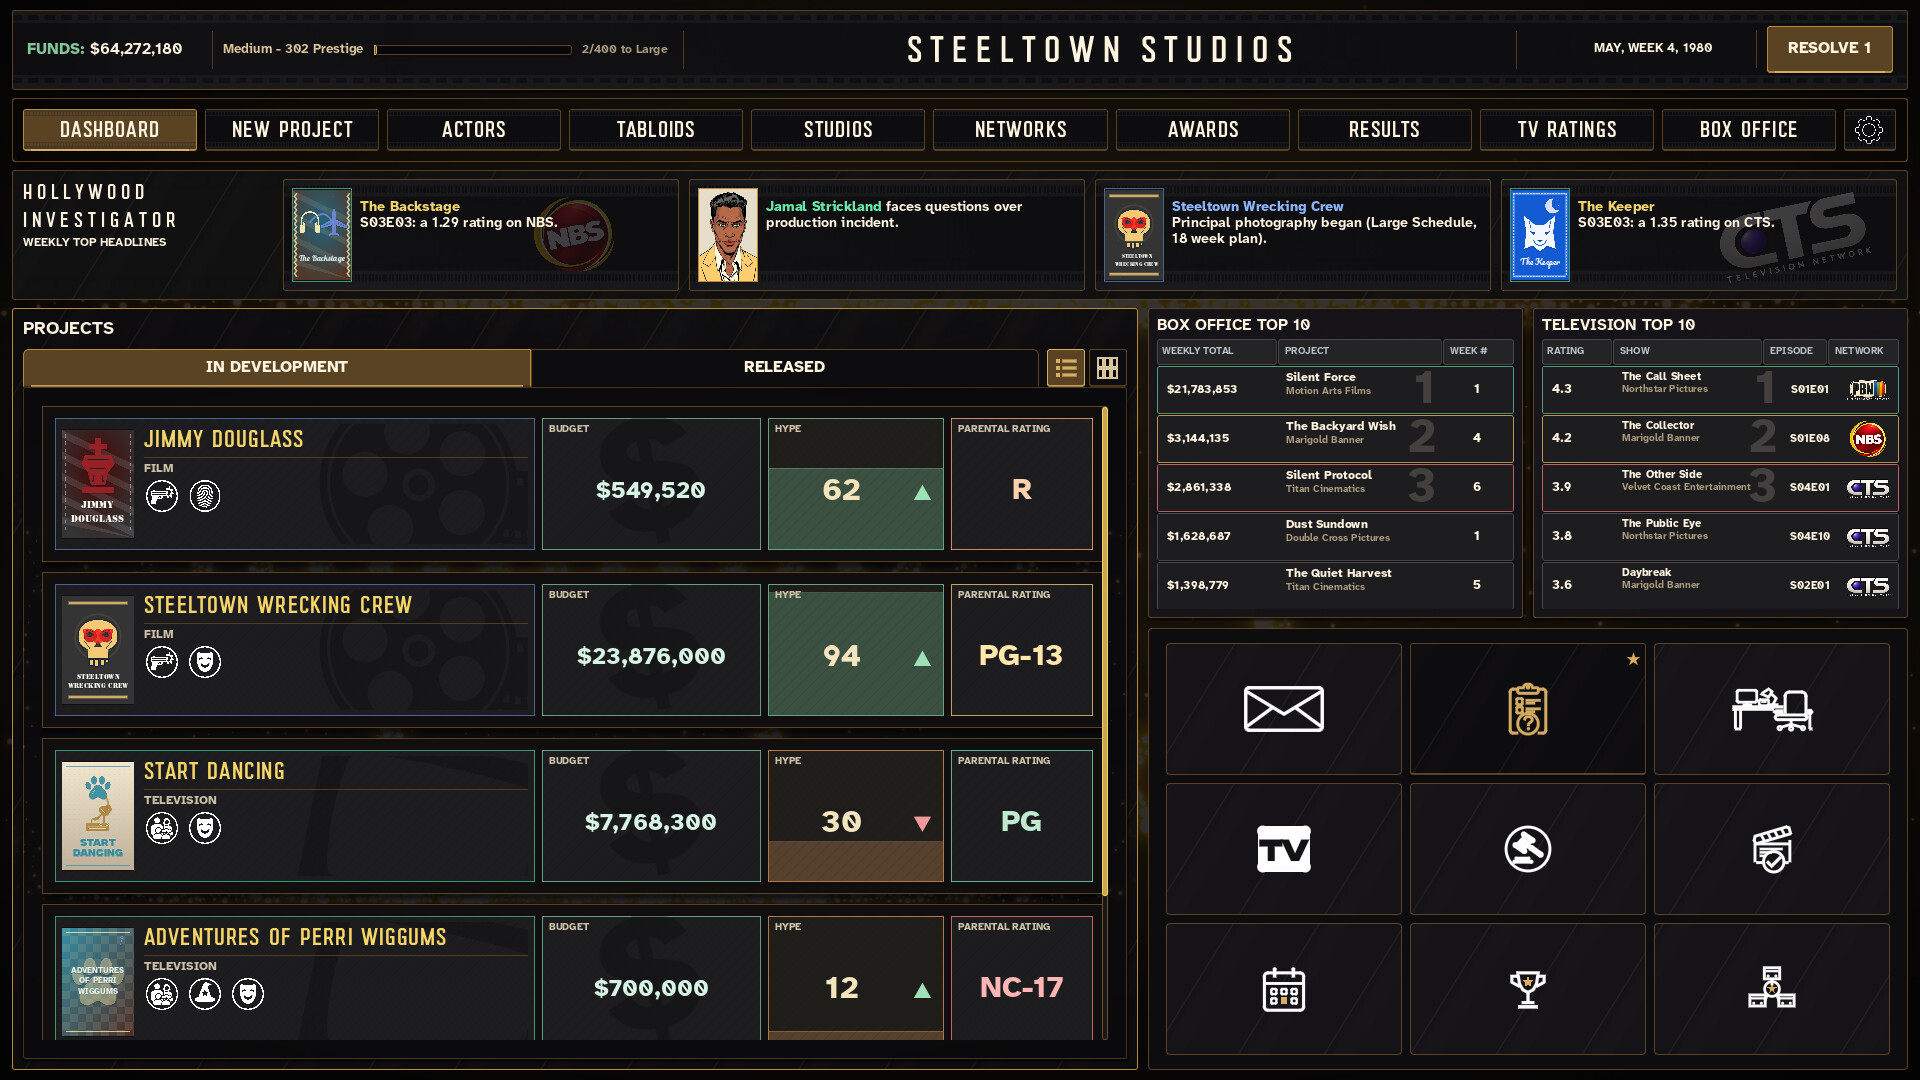Viewport: 1920px width, 1080px height.
Task: Open the trophy icon tile
Action: pyautogui.click(x=1527, y=989)
